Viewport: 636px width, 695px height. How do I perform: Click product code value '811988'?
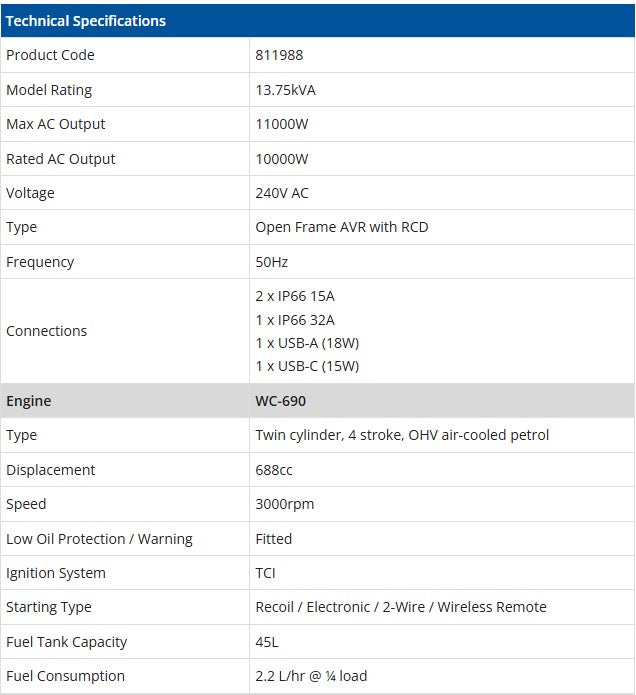pyautogui.click(x=279, y=55)
